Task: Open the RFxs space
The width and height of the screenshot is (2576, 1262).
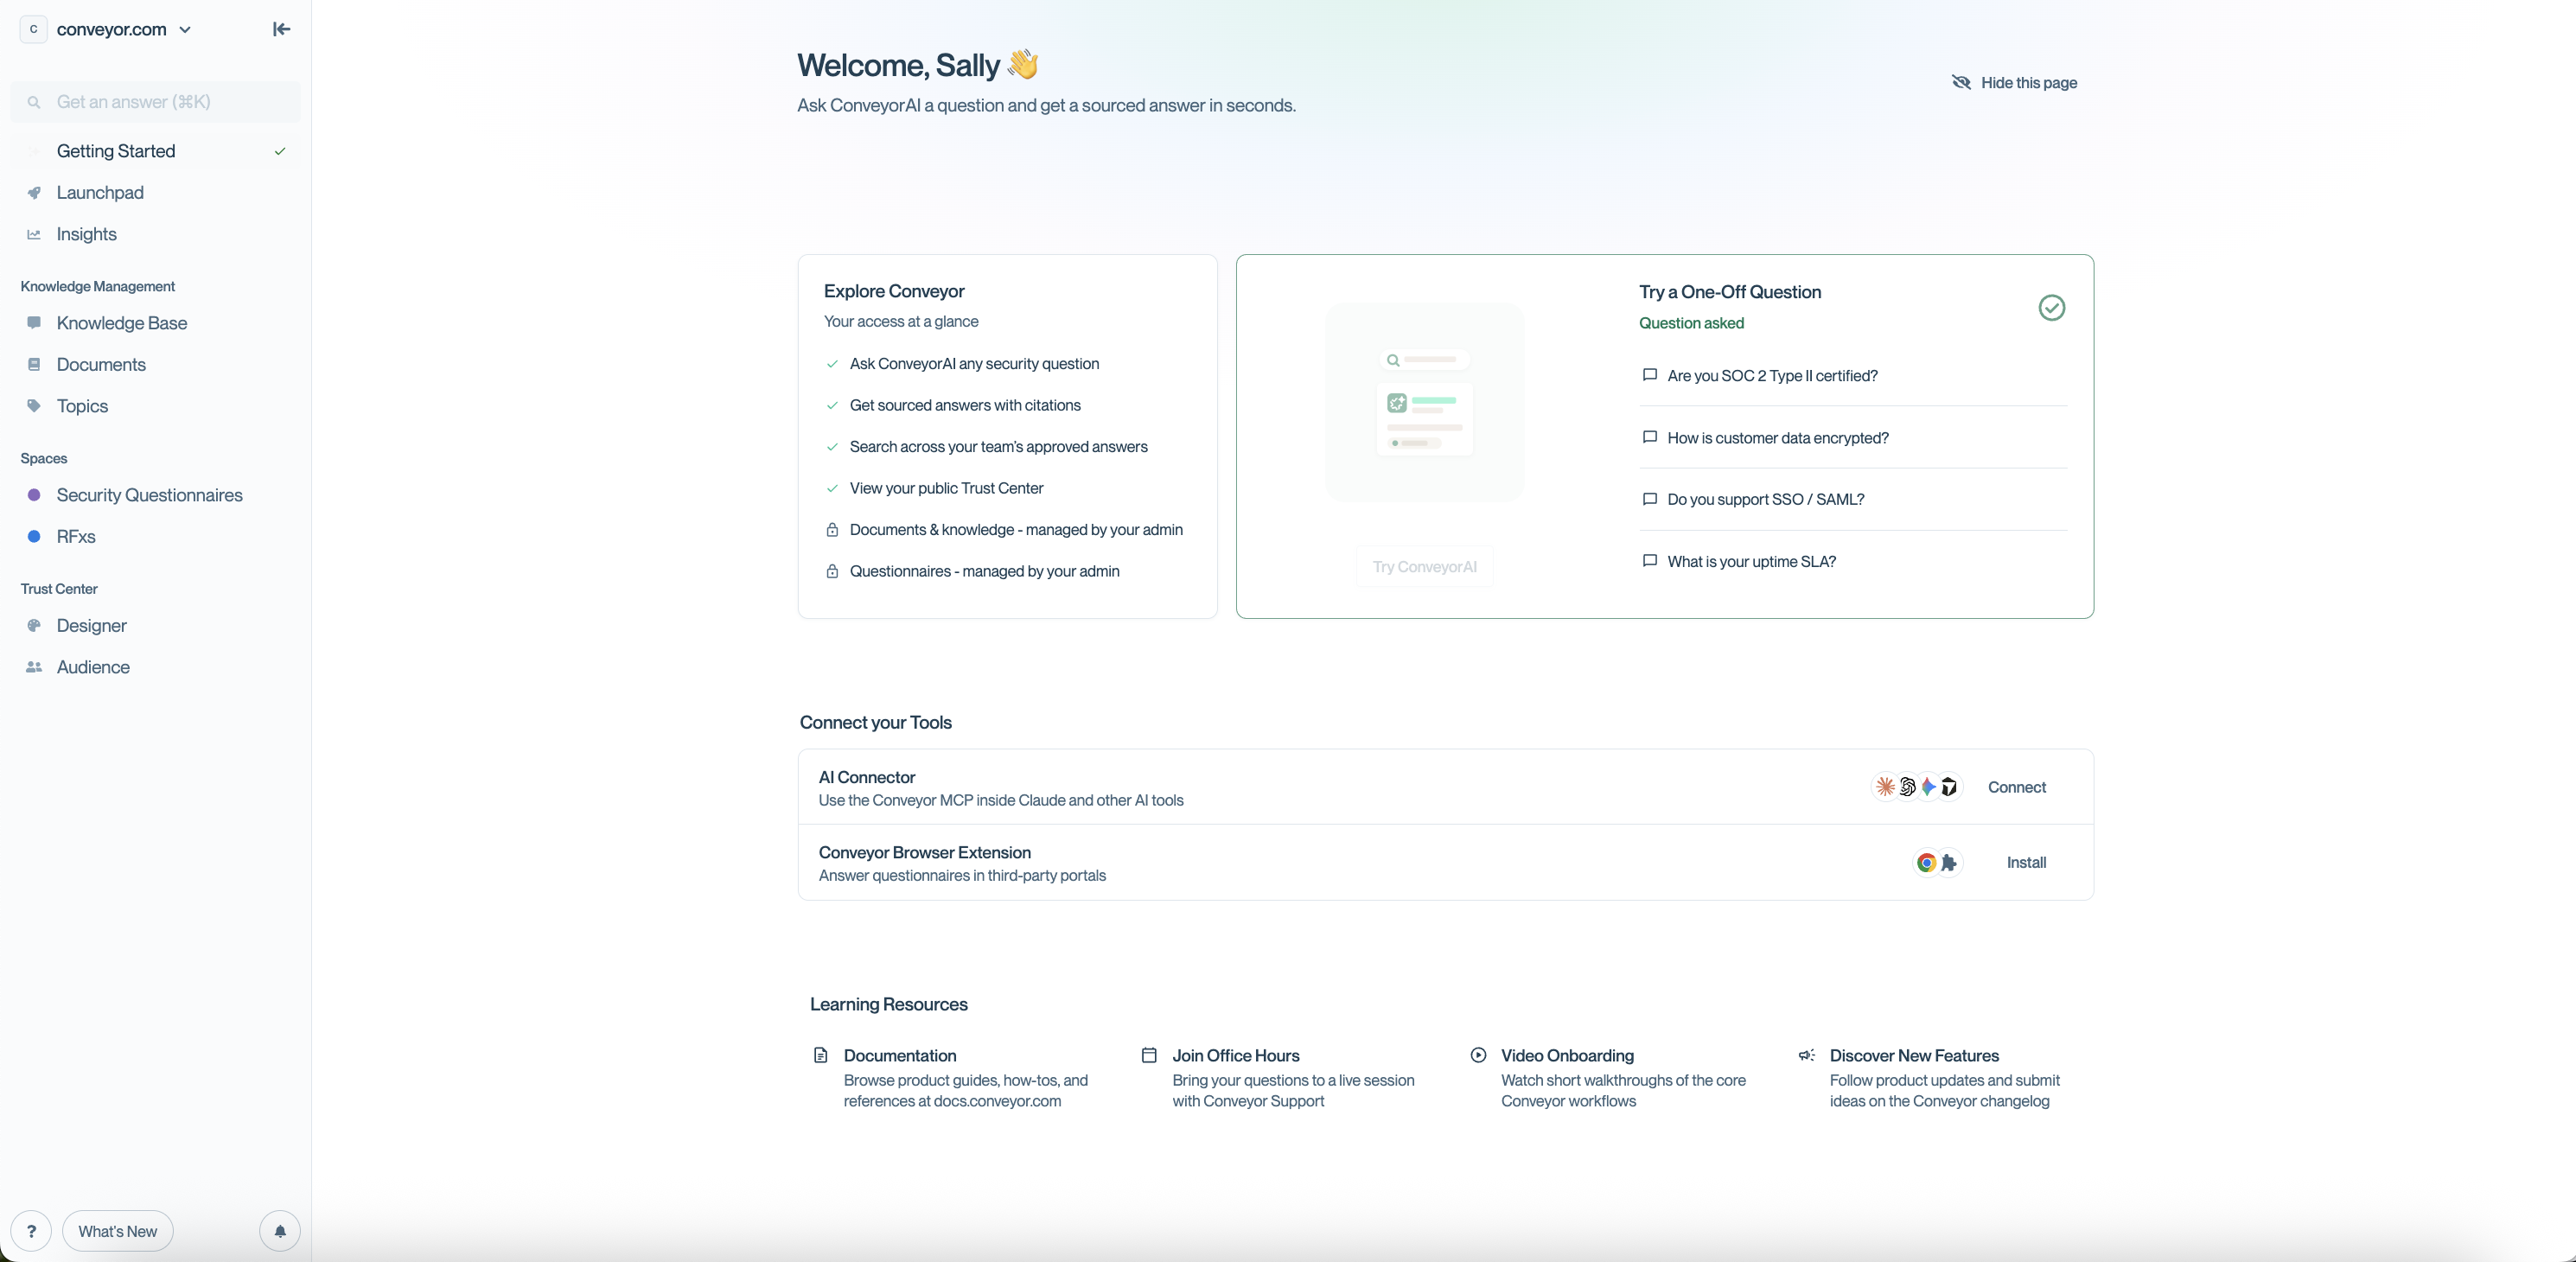Action: point(156,537)
